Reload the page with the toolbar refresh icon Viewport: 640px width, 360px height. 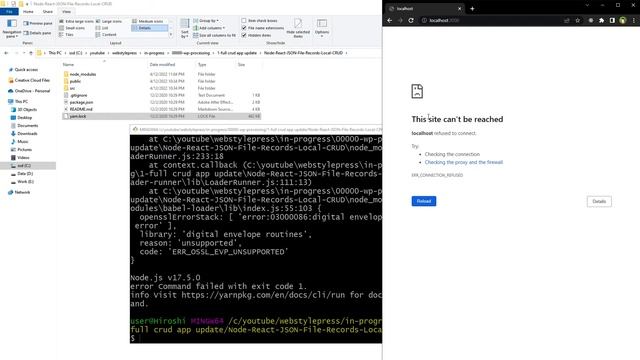click(411, 20)
